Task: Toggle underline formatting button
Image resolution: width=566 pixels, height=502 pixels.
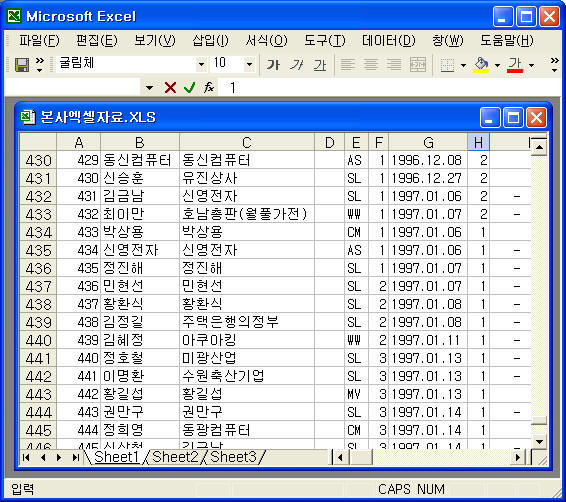Action: pos(320,65)
